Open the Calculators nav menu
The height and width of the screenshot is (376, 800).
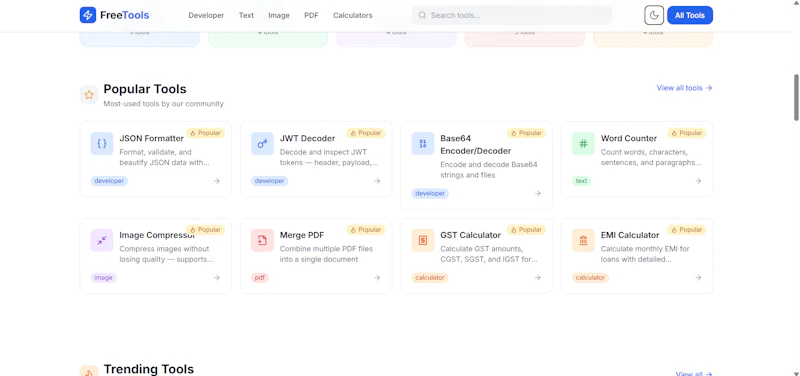click(353, 15)
